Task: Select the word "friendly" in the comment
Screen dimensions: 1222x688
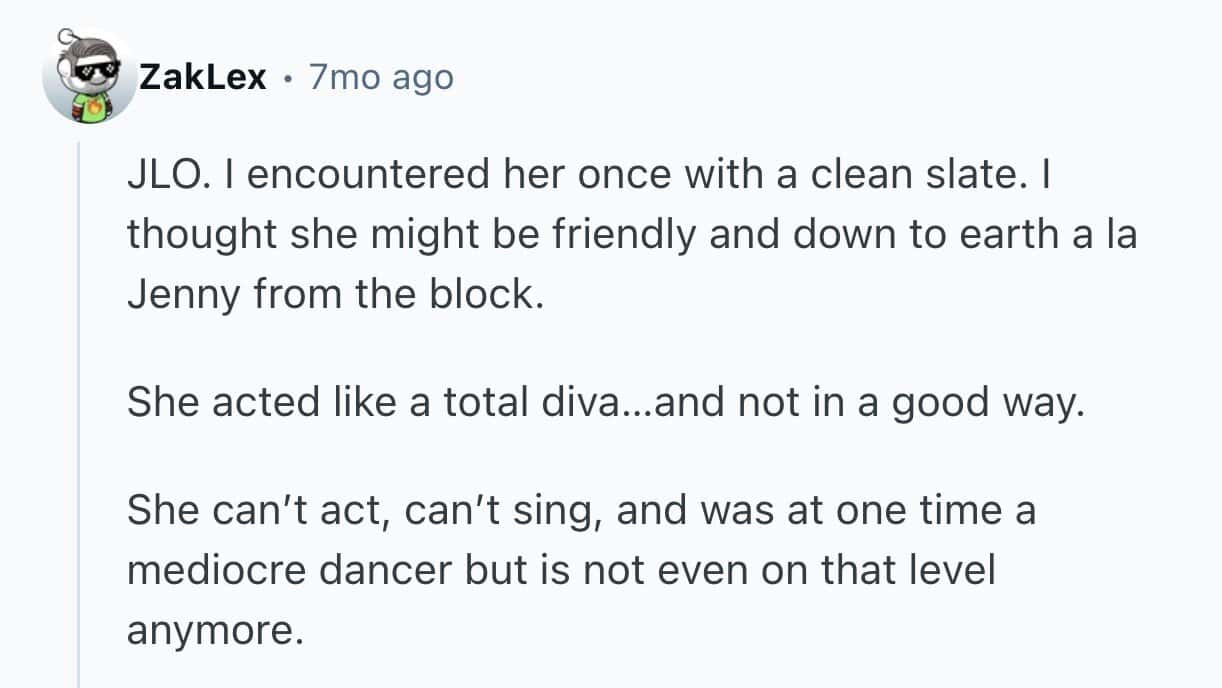Action: pyautogui.click(x=573, y=234)
